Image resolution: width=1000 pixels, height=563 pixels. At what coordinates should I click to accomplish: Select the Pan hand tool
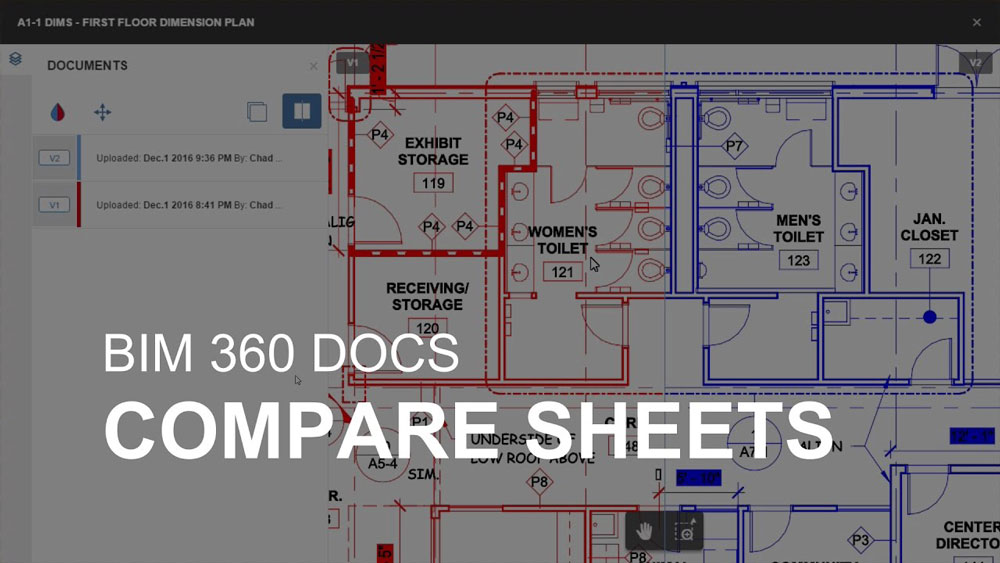645,530
